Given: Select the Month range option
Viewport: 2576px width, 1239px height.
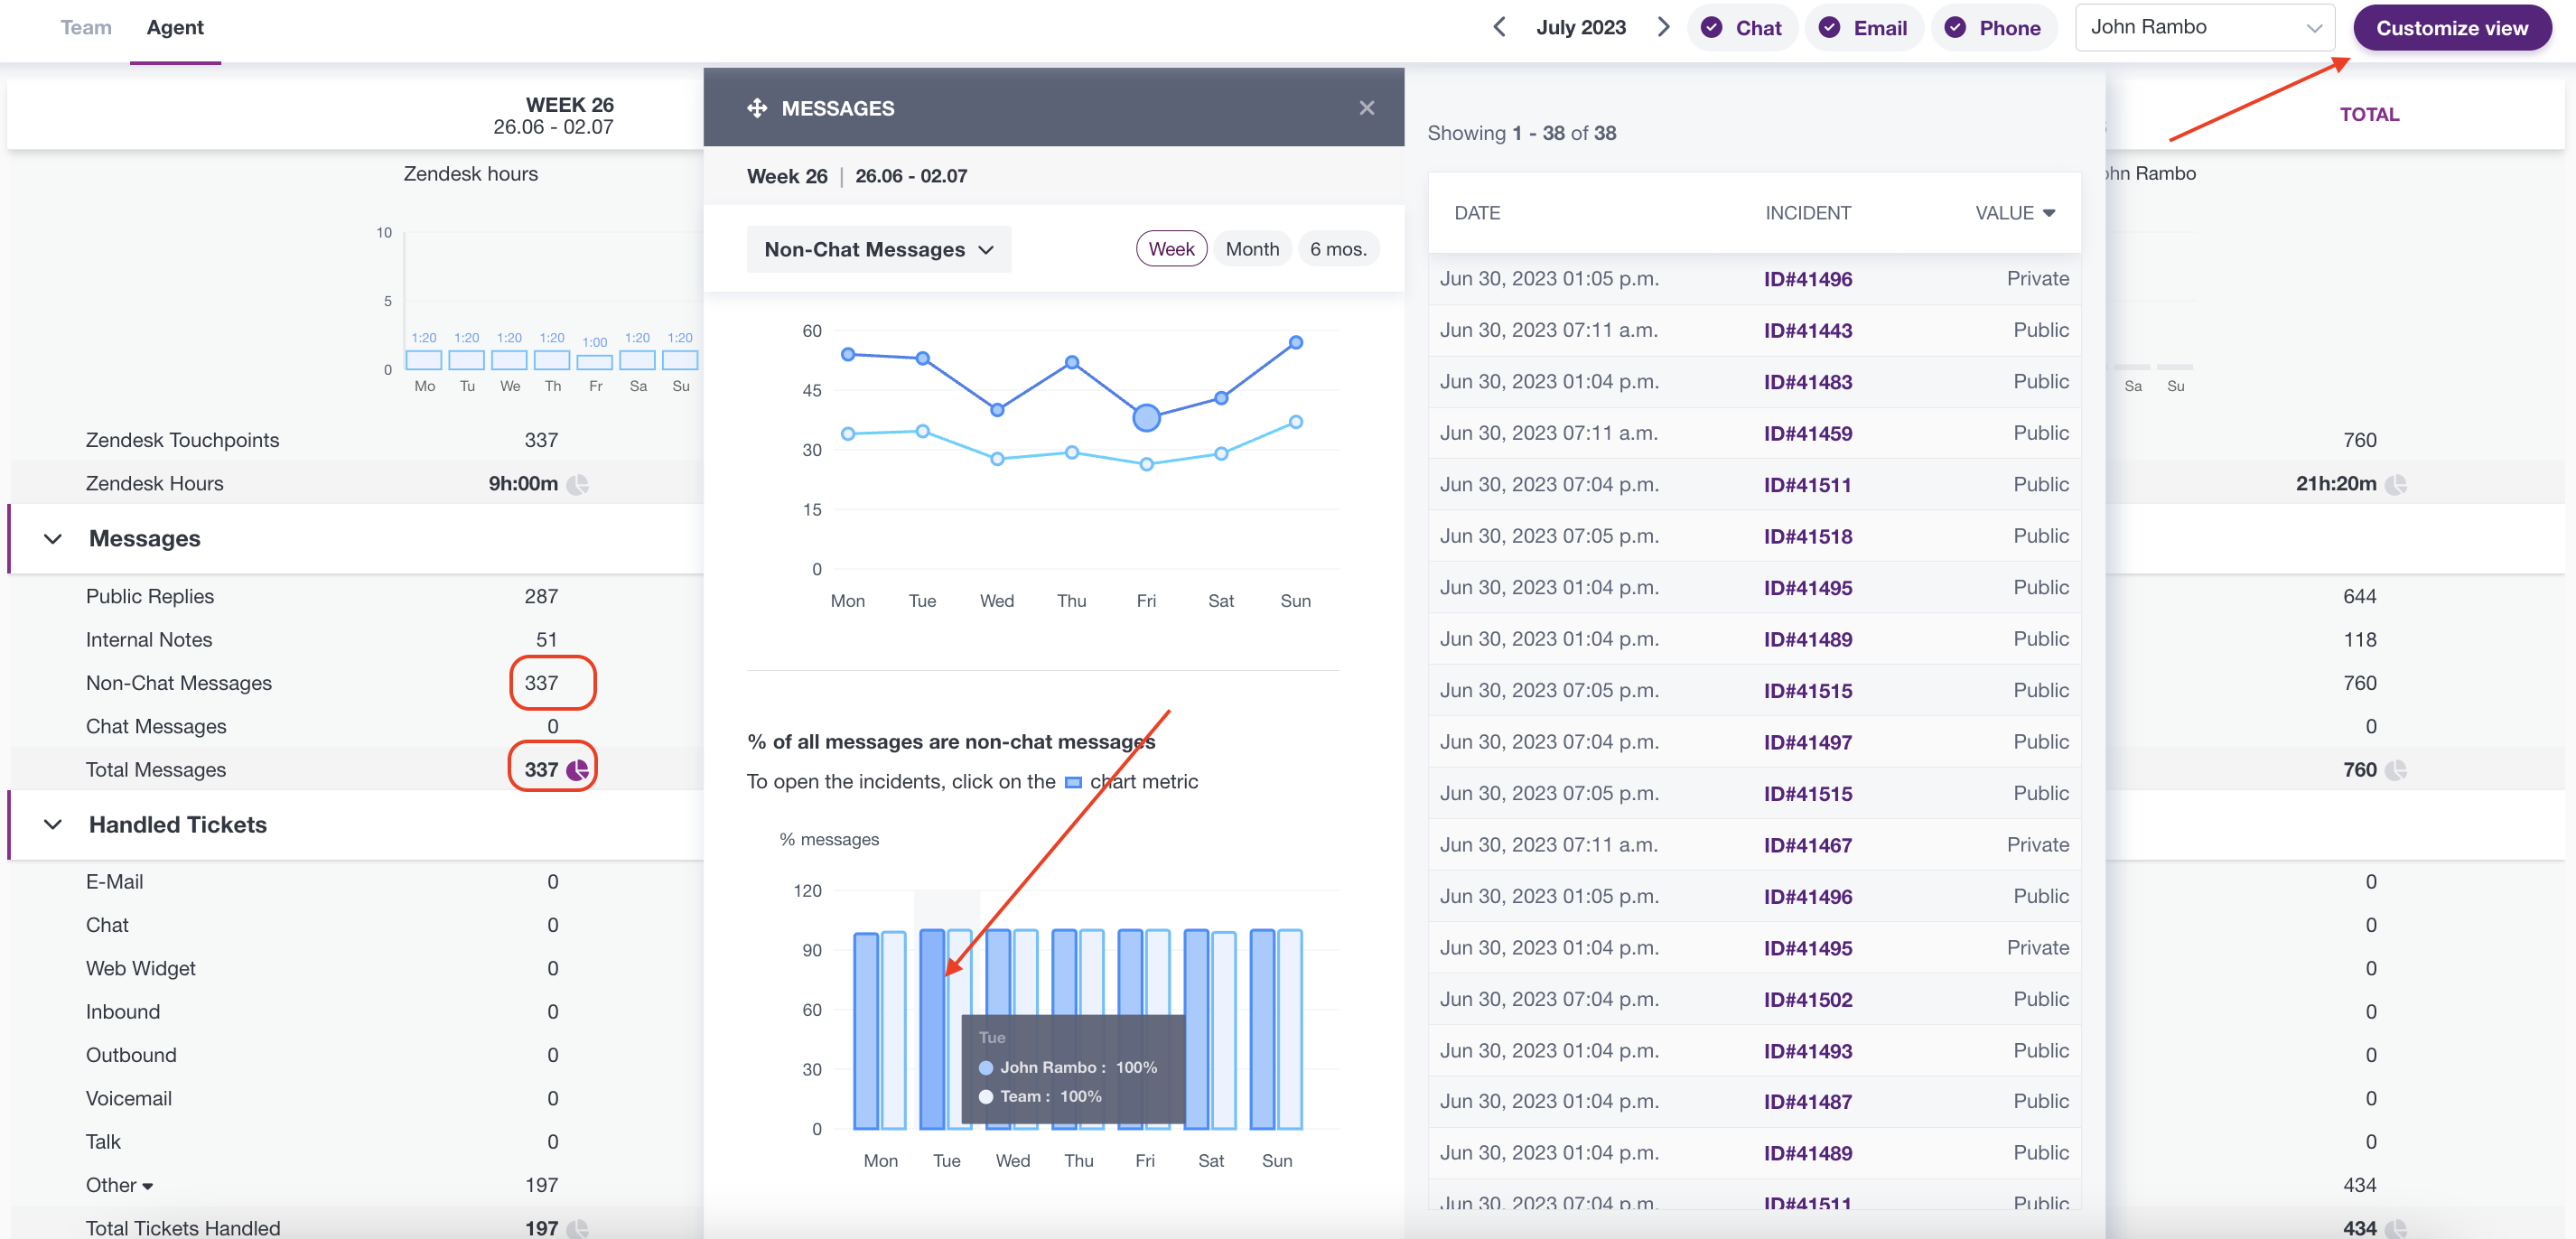Looking at the screenshot, I should (x=1252, y=249).
